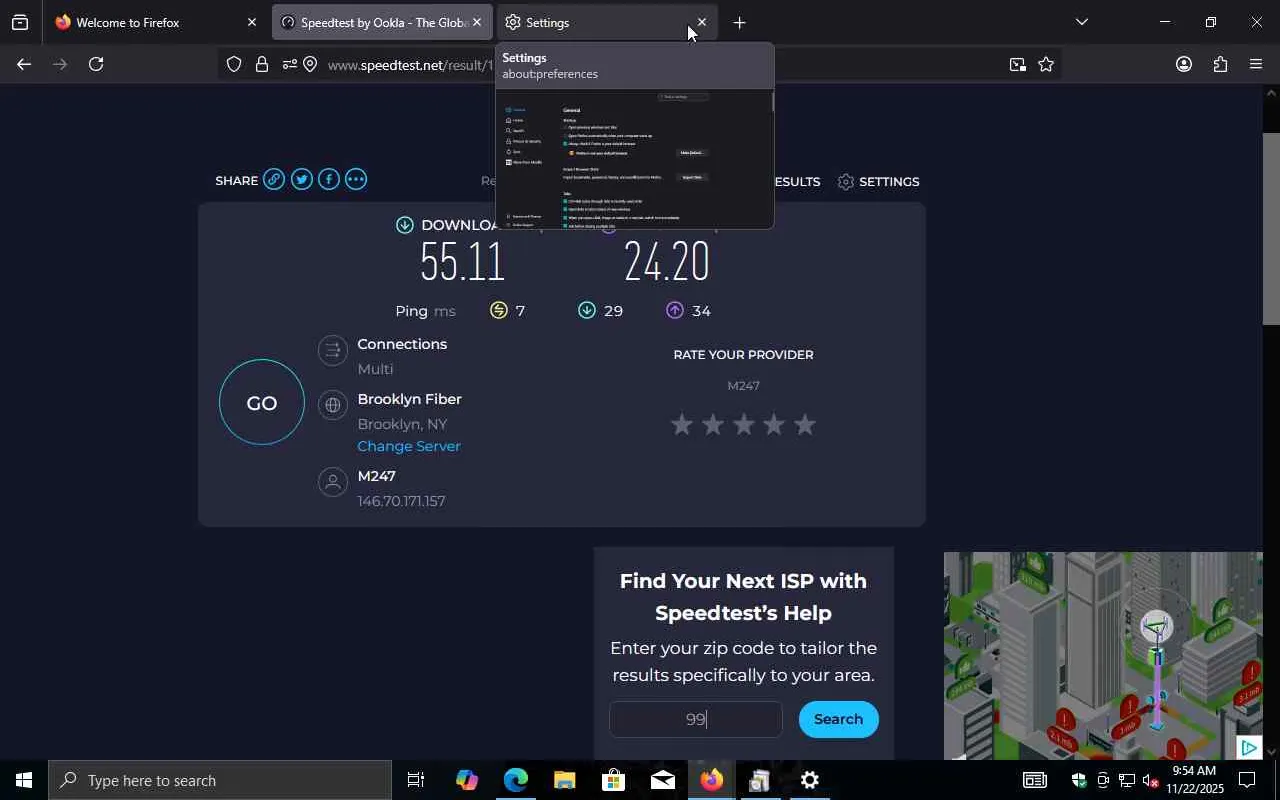Click the download speed value 55.11
This screenshot has height=800, width=1280.
(462, 263)
